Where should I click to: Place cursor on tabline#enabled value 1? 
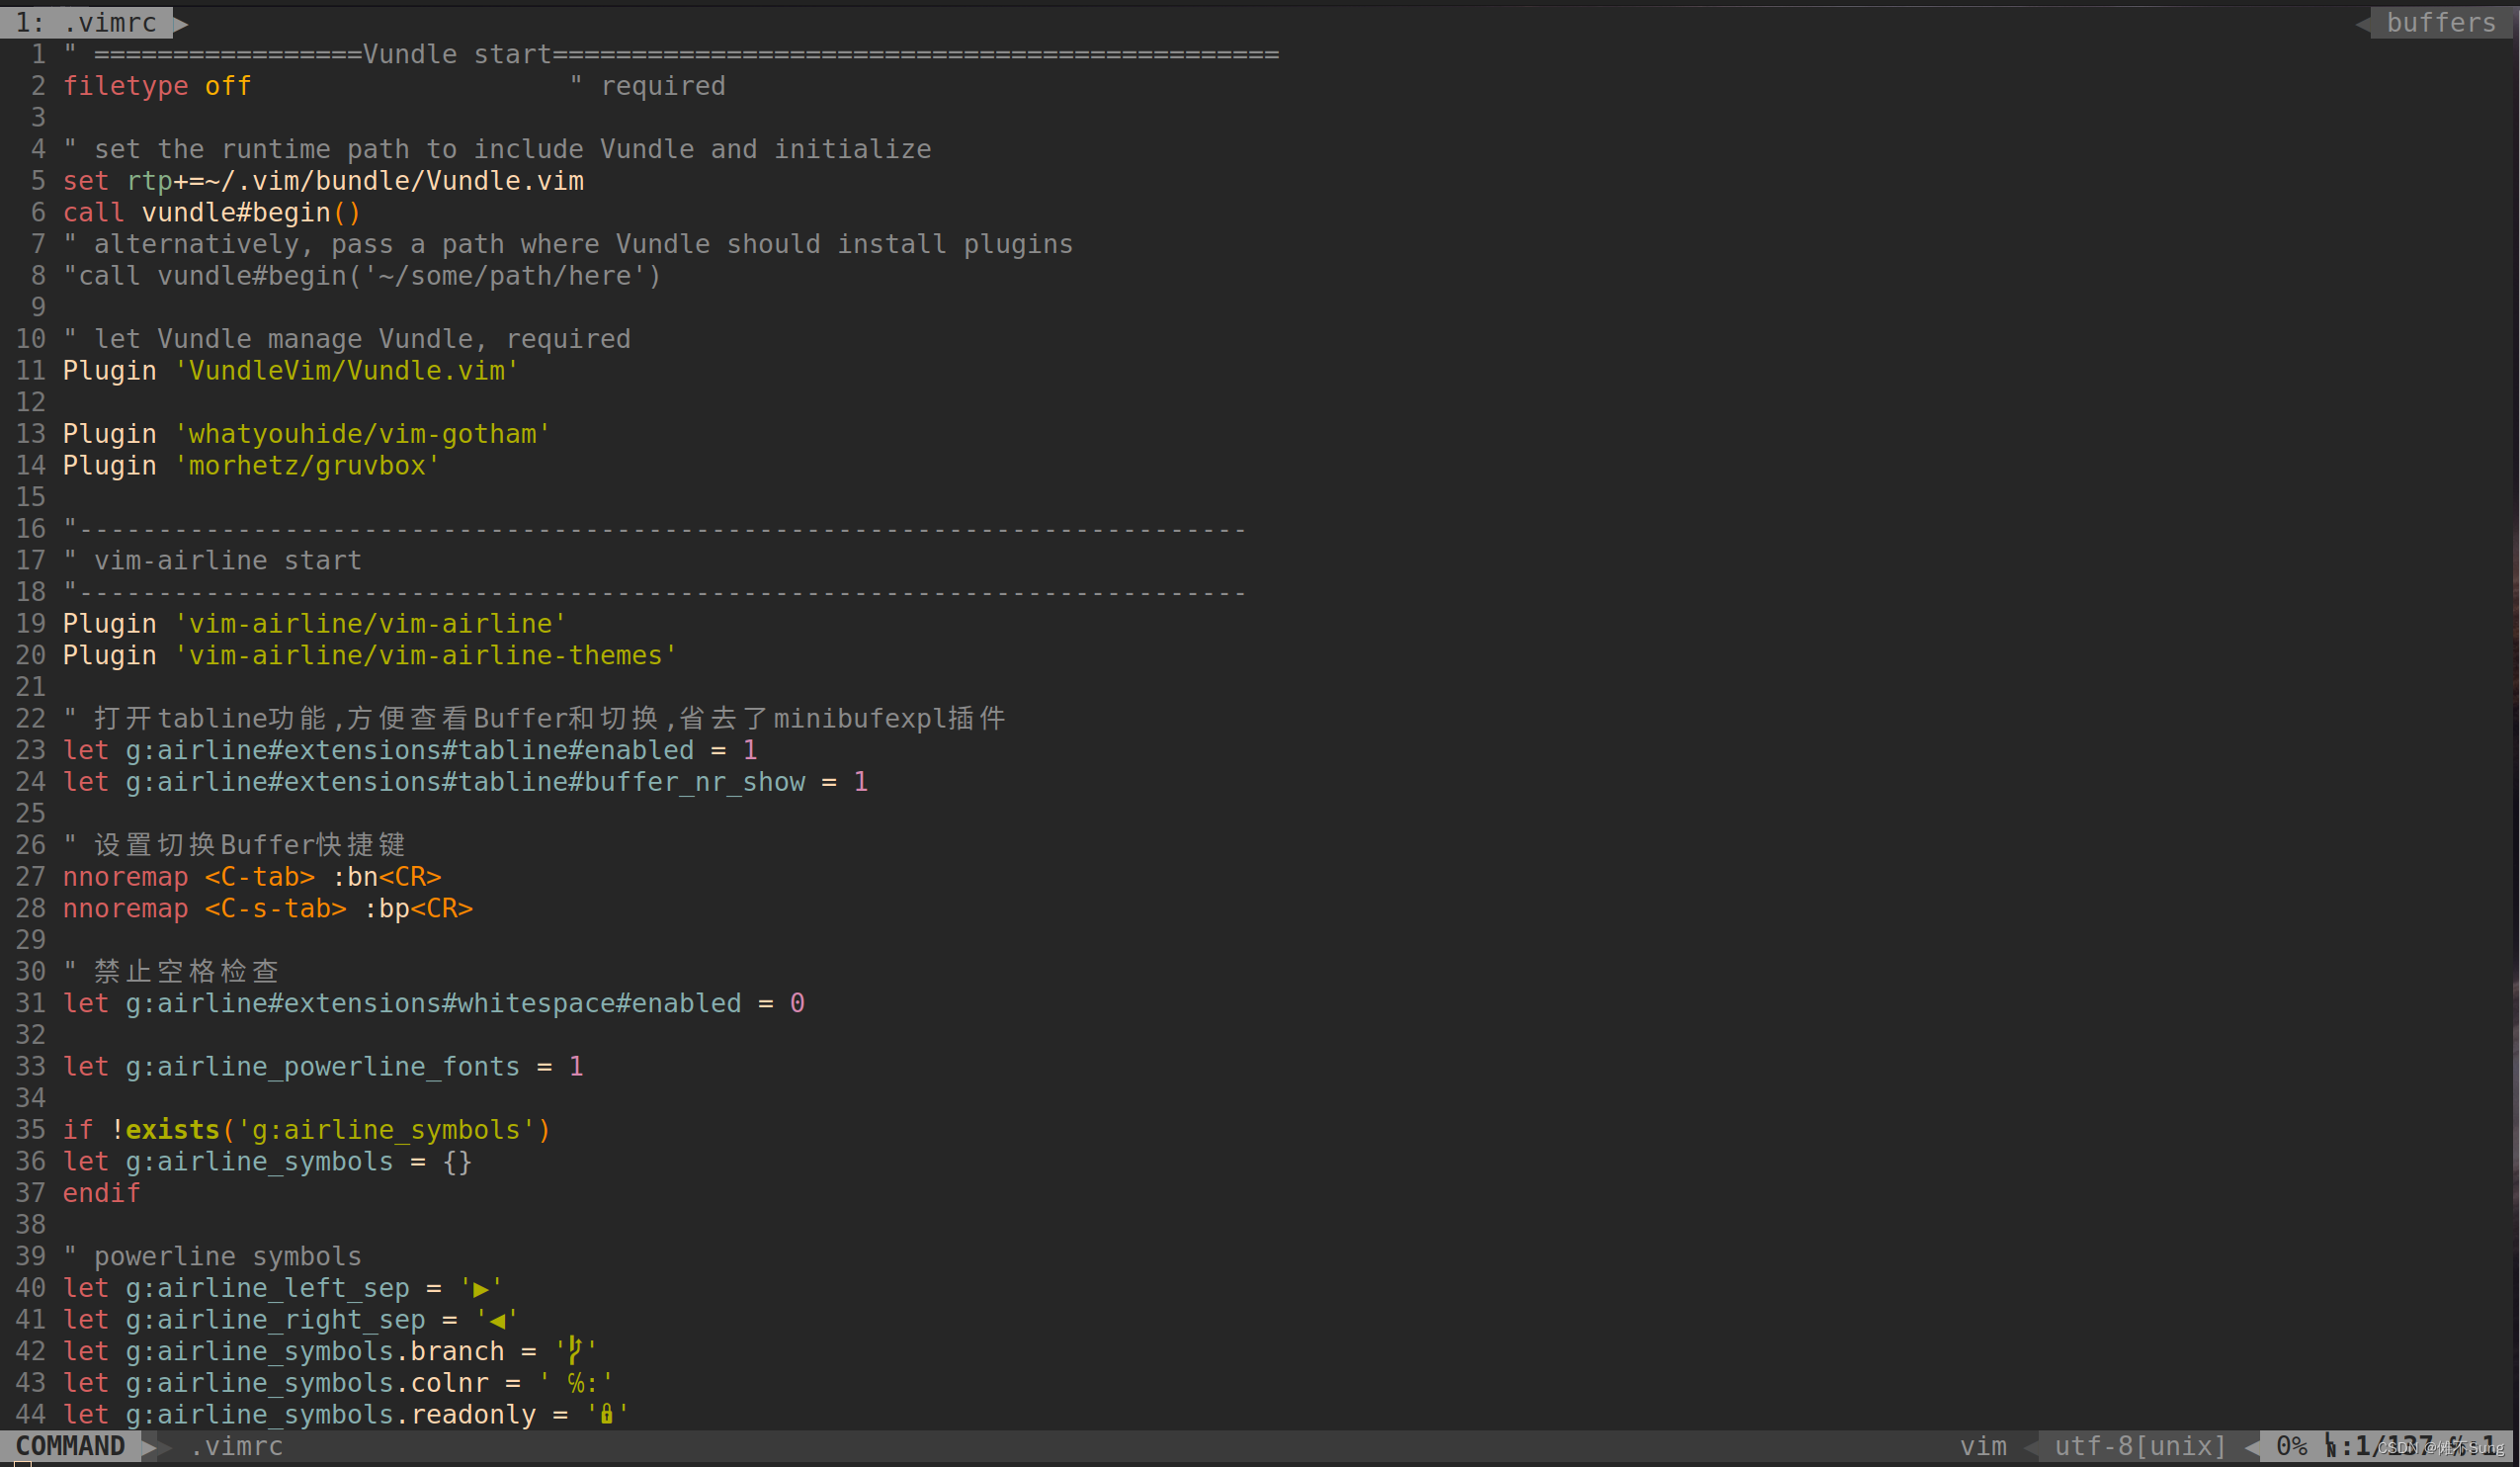pyautogui.click(x=750, y=750)
